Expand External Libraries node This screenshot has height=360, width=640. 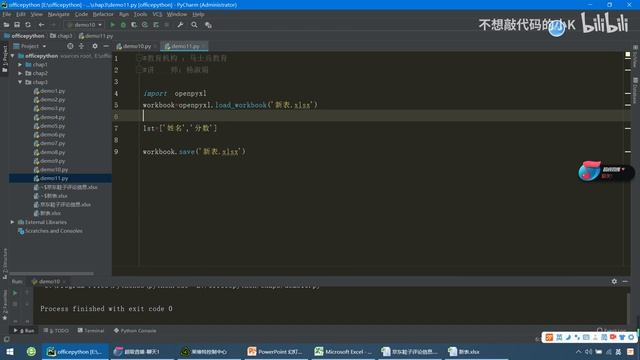(x=13, y=222)
